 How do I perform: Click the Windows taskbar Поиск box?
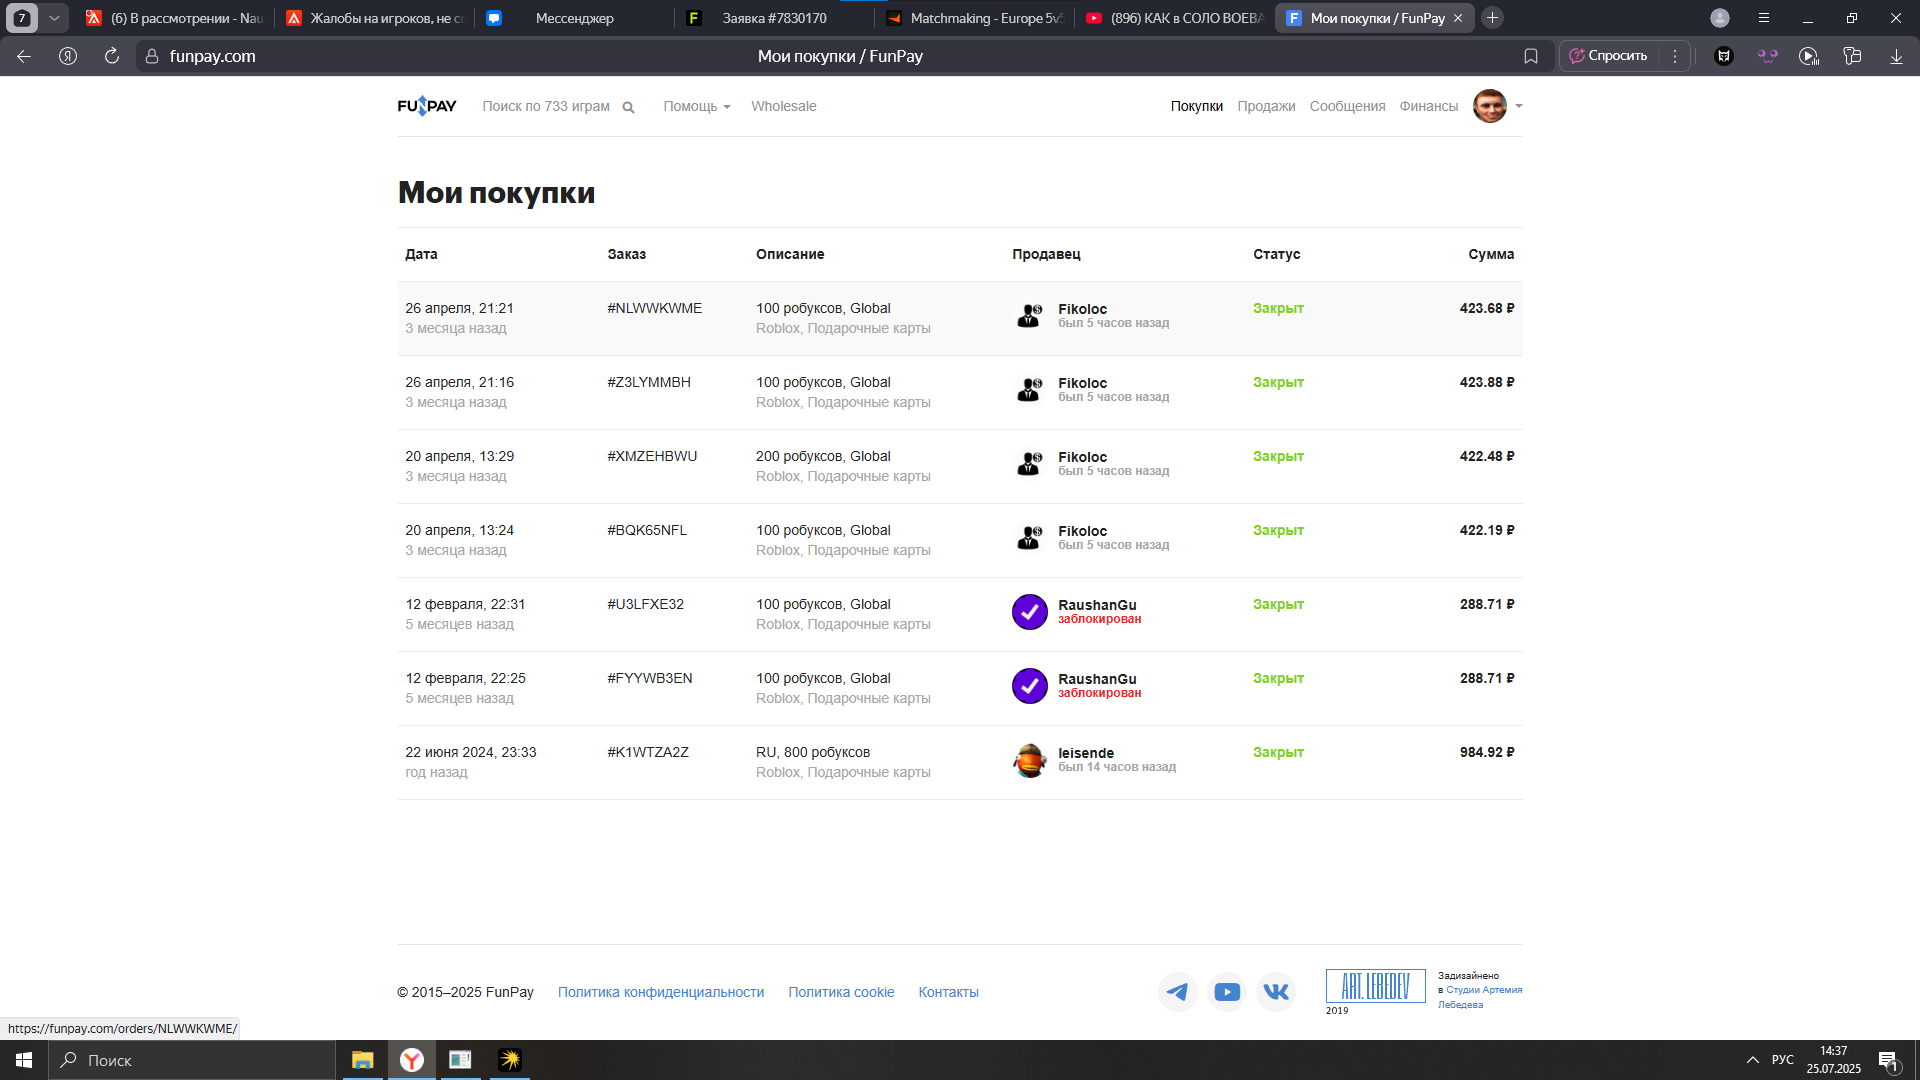(192, 1060)
